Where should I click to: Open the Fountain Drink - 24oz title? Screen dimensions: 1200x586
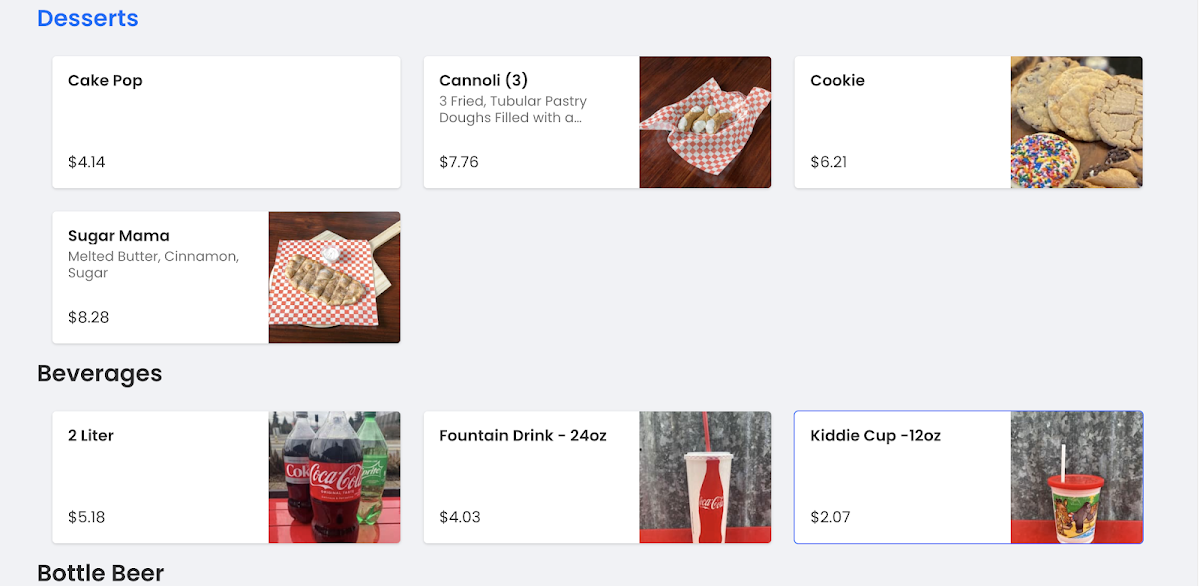[x=522, y=435]
